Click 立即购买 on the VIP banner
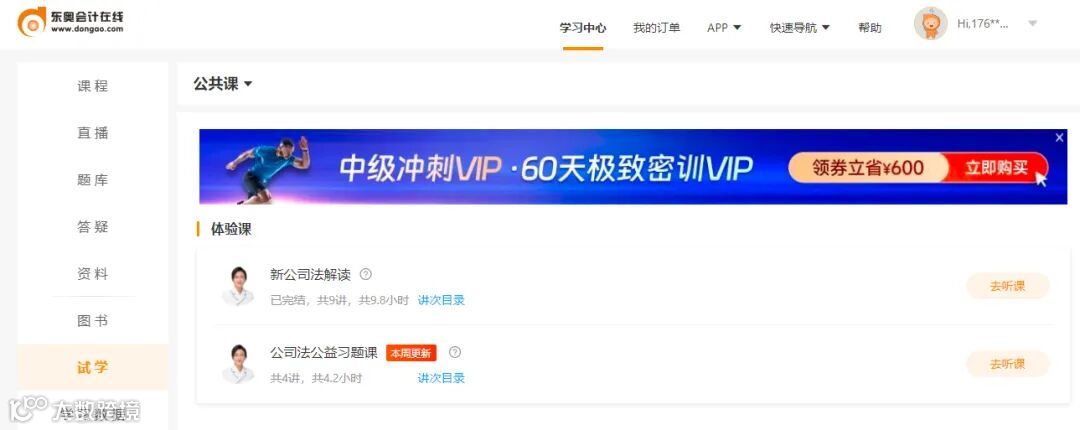The width and height of the screenshot is (1080, 430). 997,167
